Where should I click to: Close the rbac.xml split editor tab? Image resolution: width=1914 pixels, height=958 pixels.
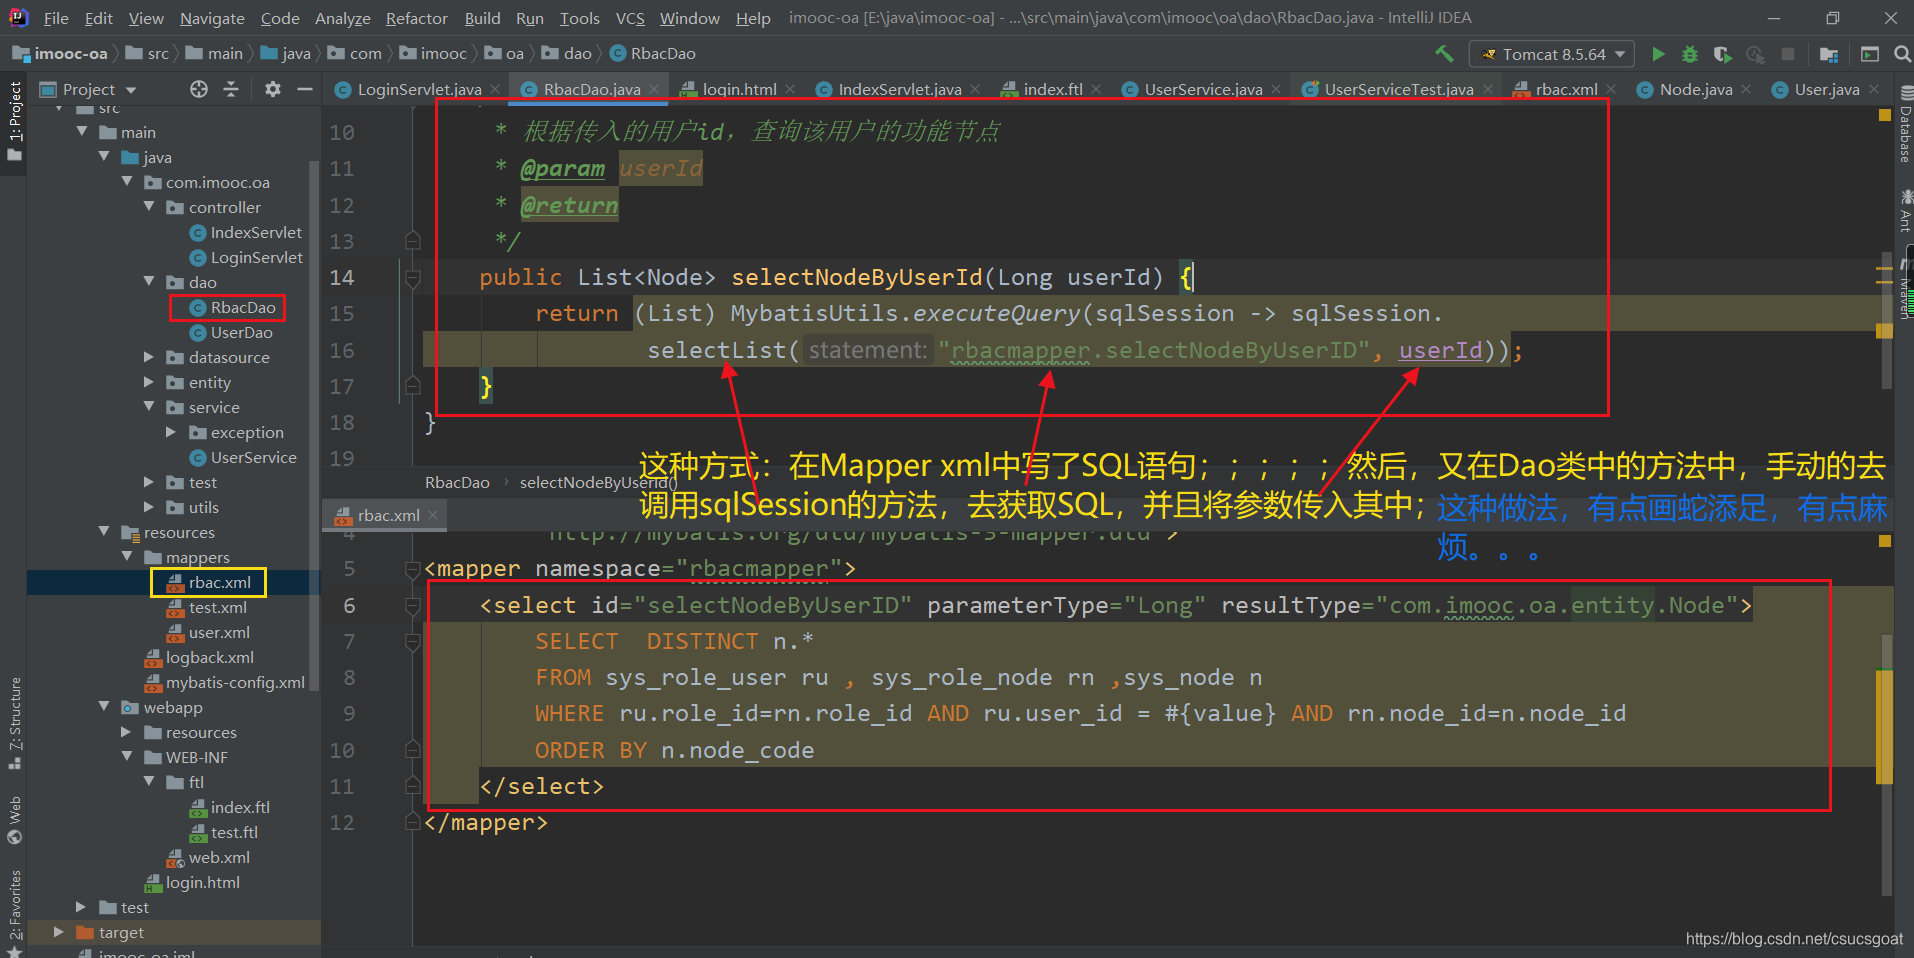pos(433,515)
